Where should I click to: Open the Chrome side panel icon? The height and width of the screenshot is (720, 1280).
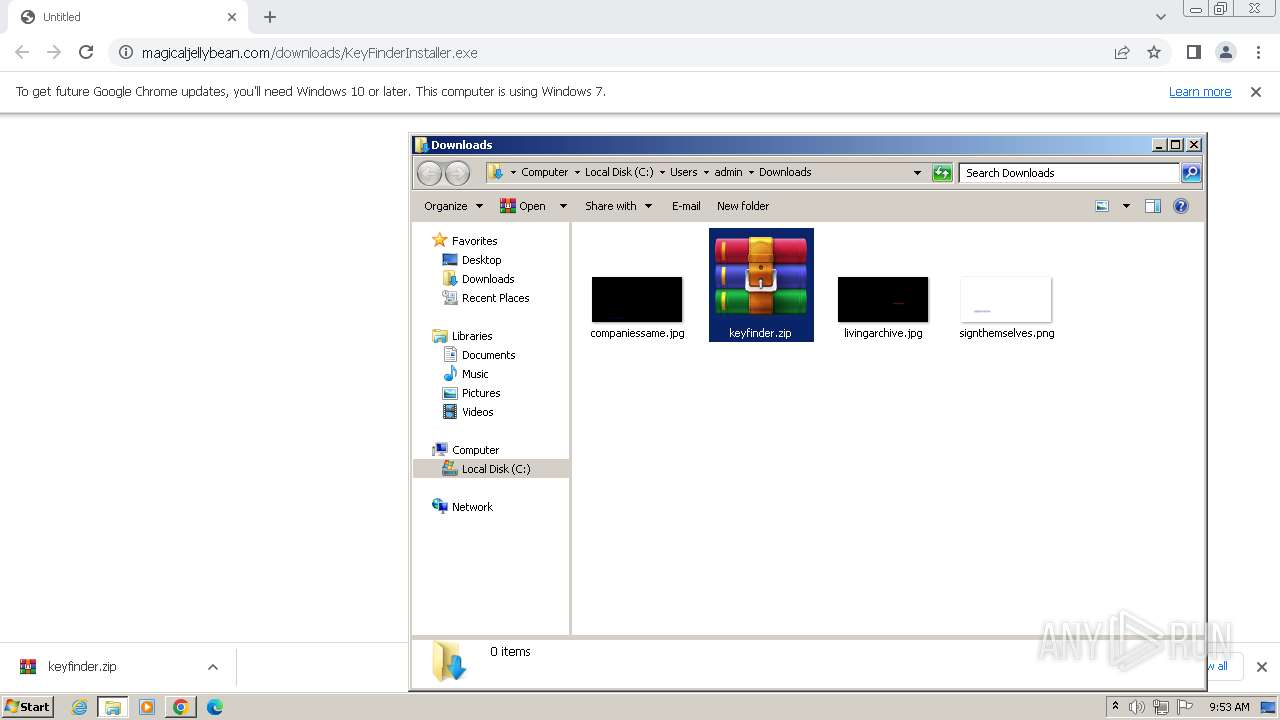coord(1193,52)
